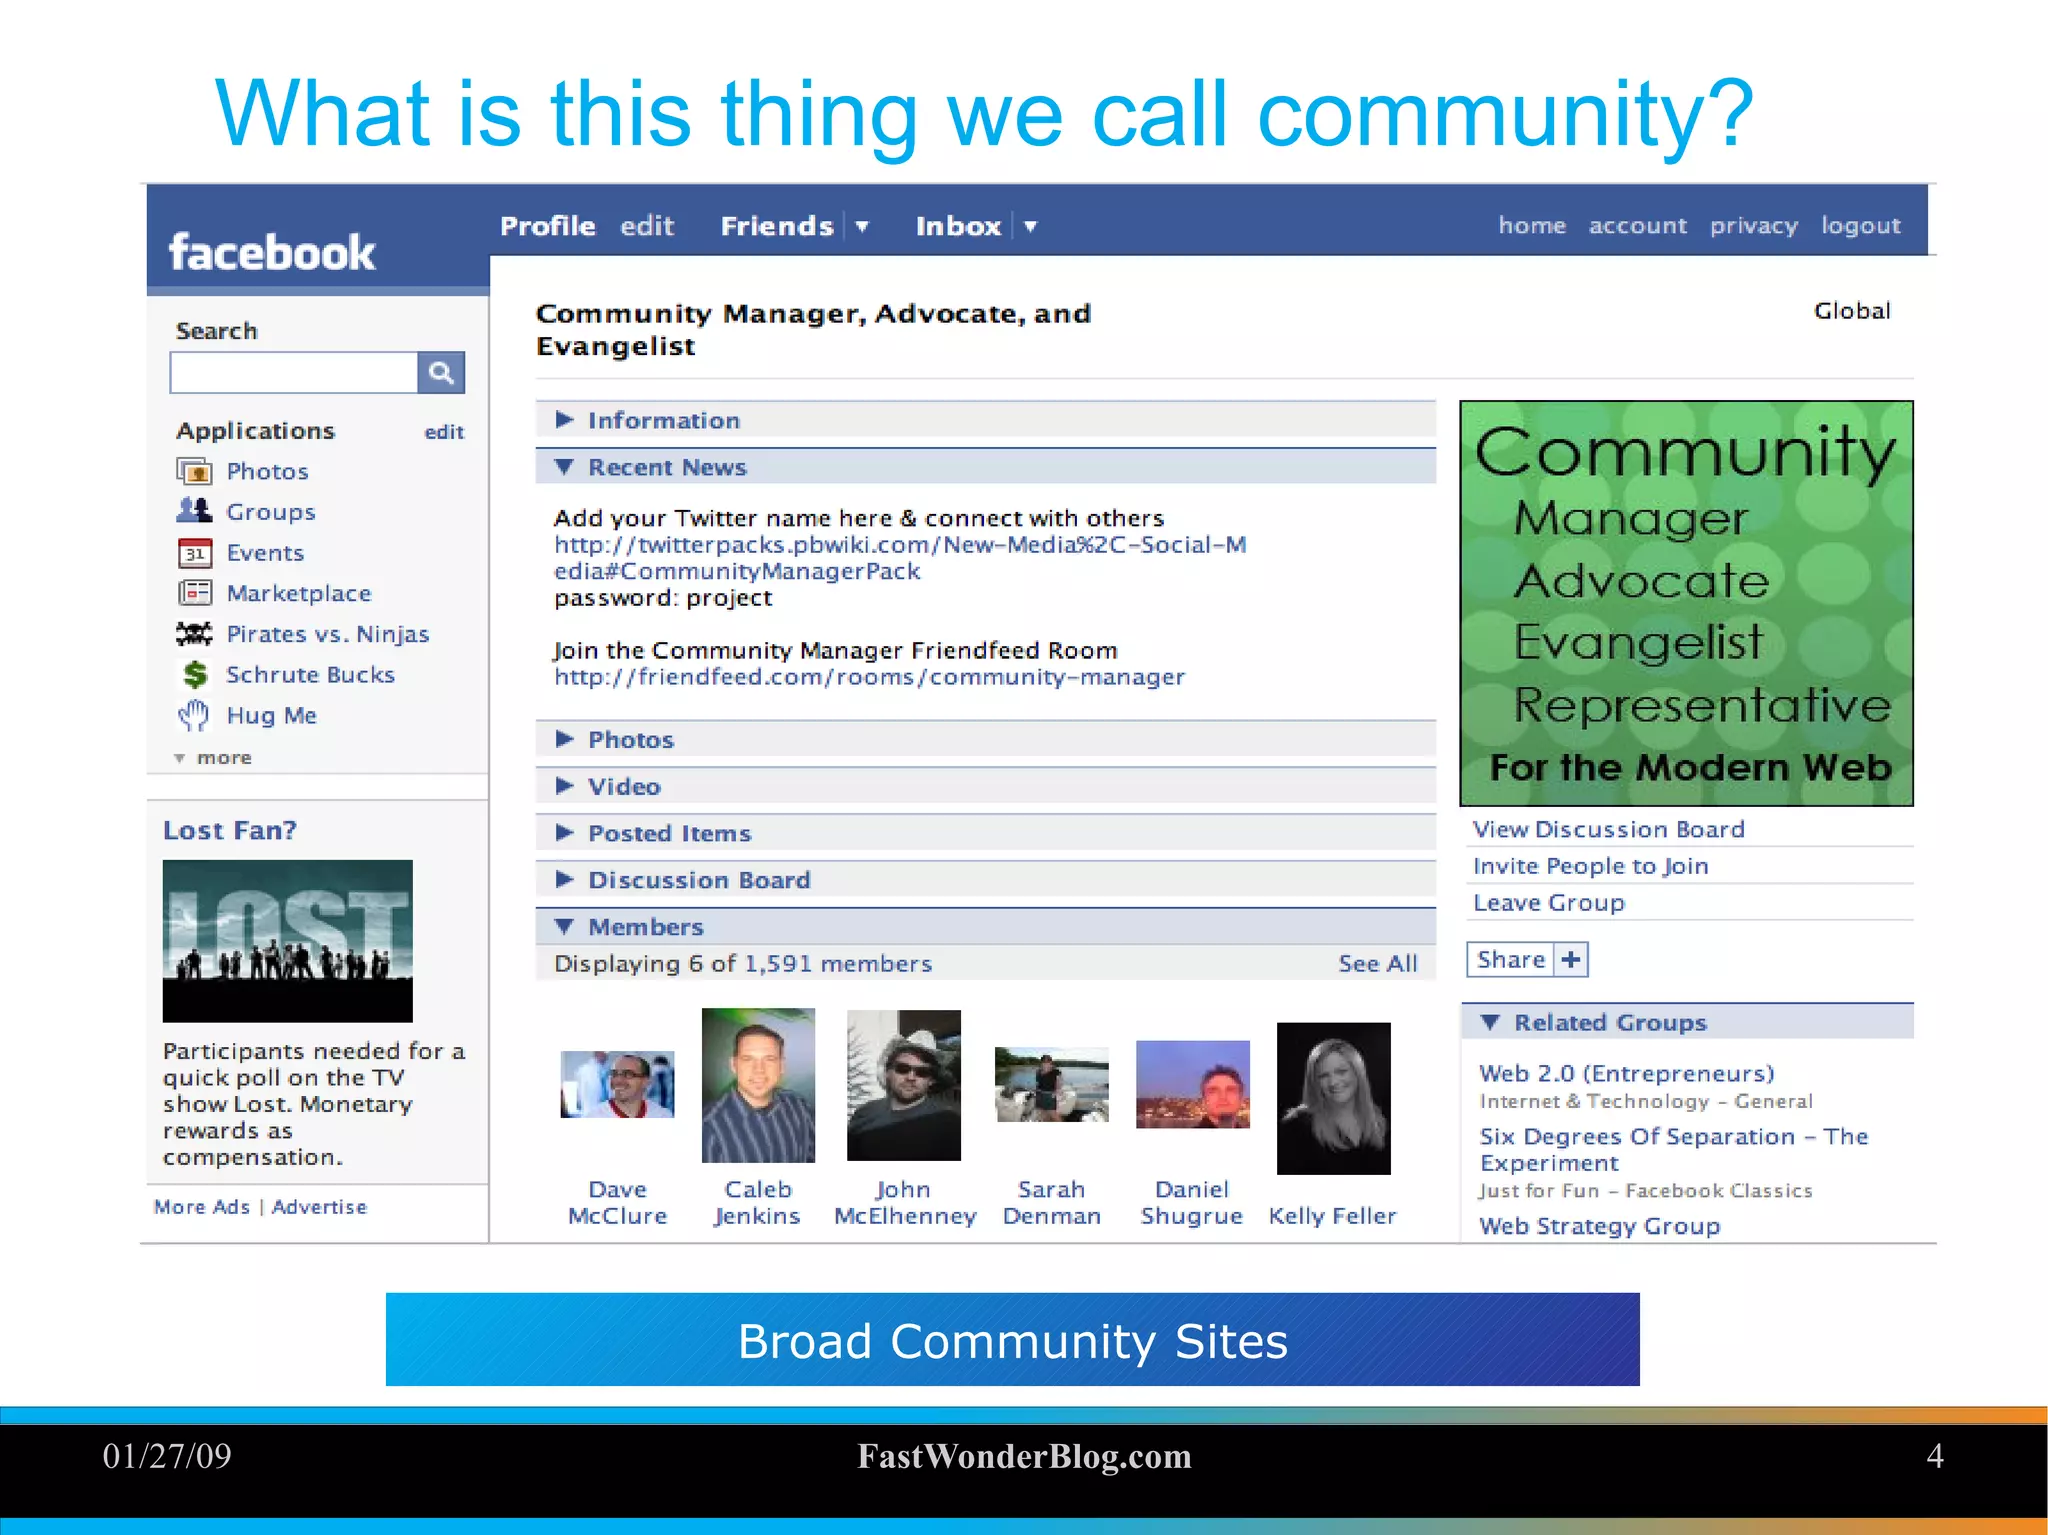This screenshot has height=1535, width=2048.
Task: Go to home link in header
Action: [1532, 225]
